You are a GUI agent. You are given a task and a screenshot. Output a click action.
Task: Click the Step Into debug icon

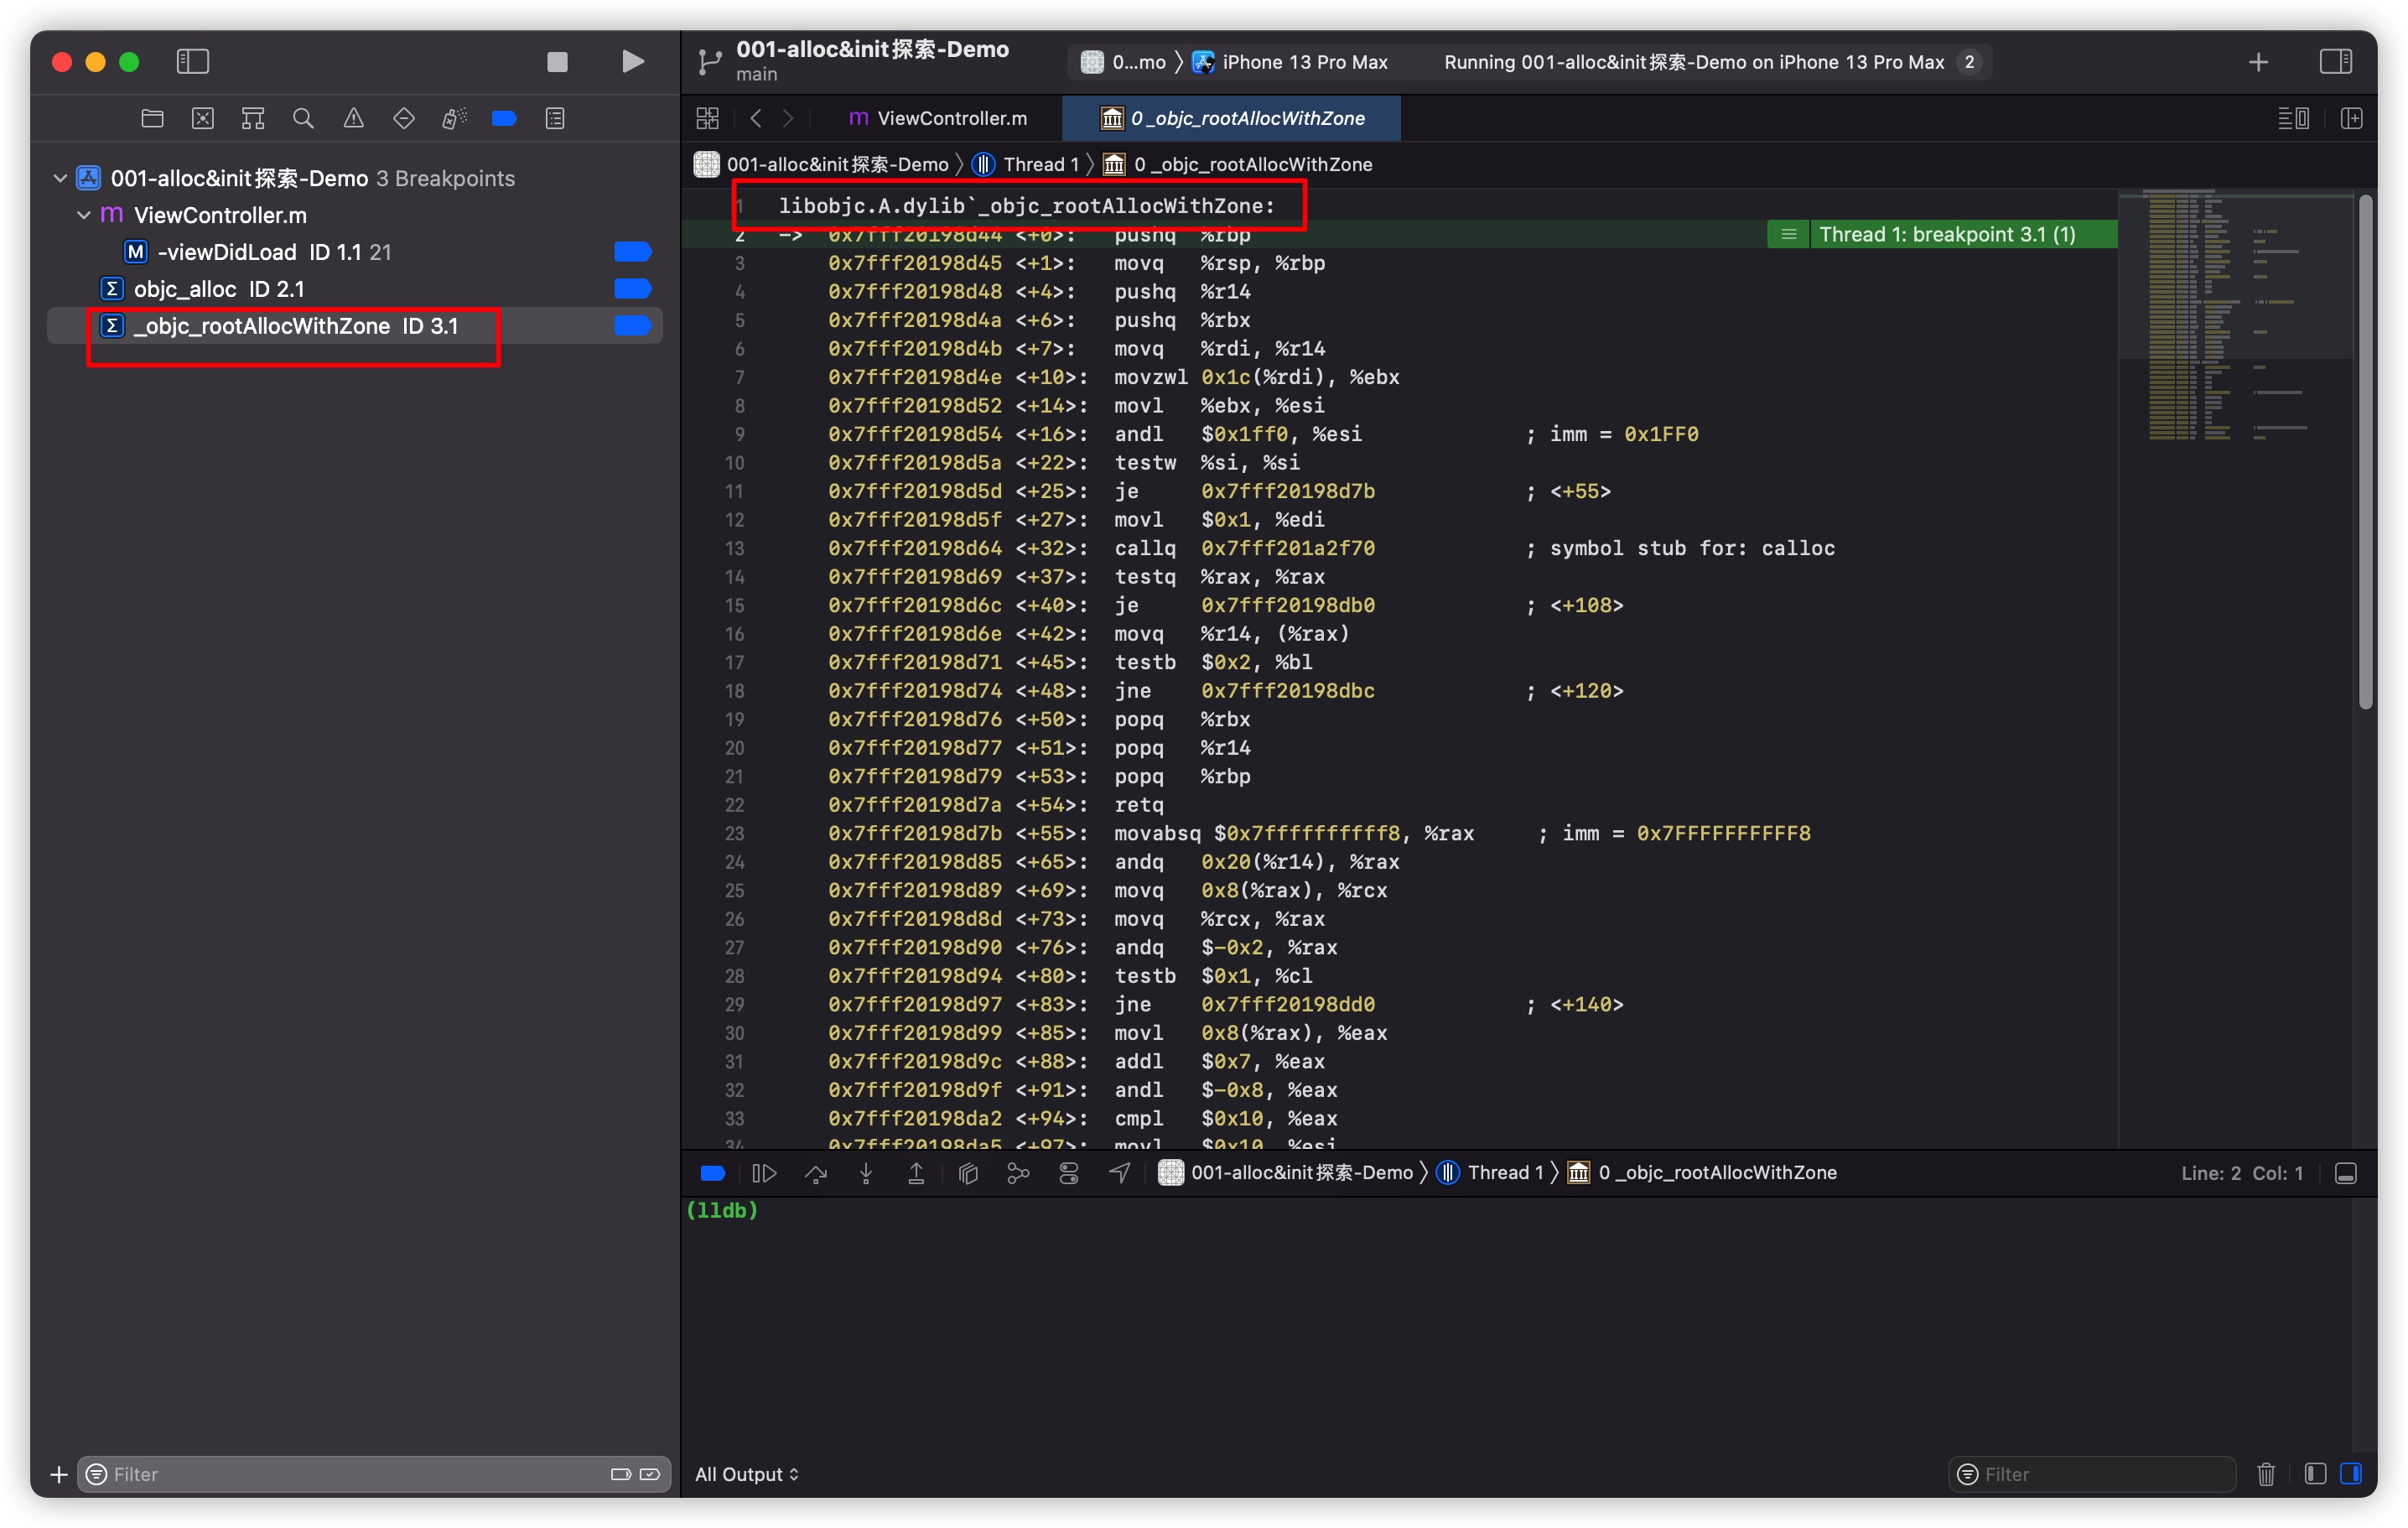866,1173
